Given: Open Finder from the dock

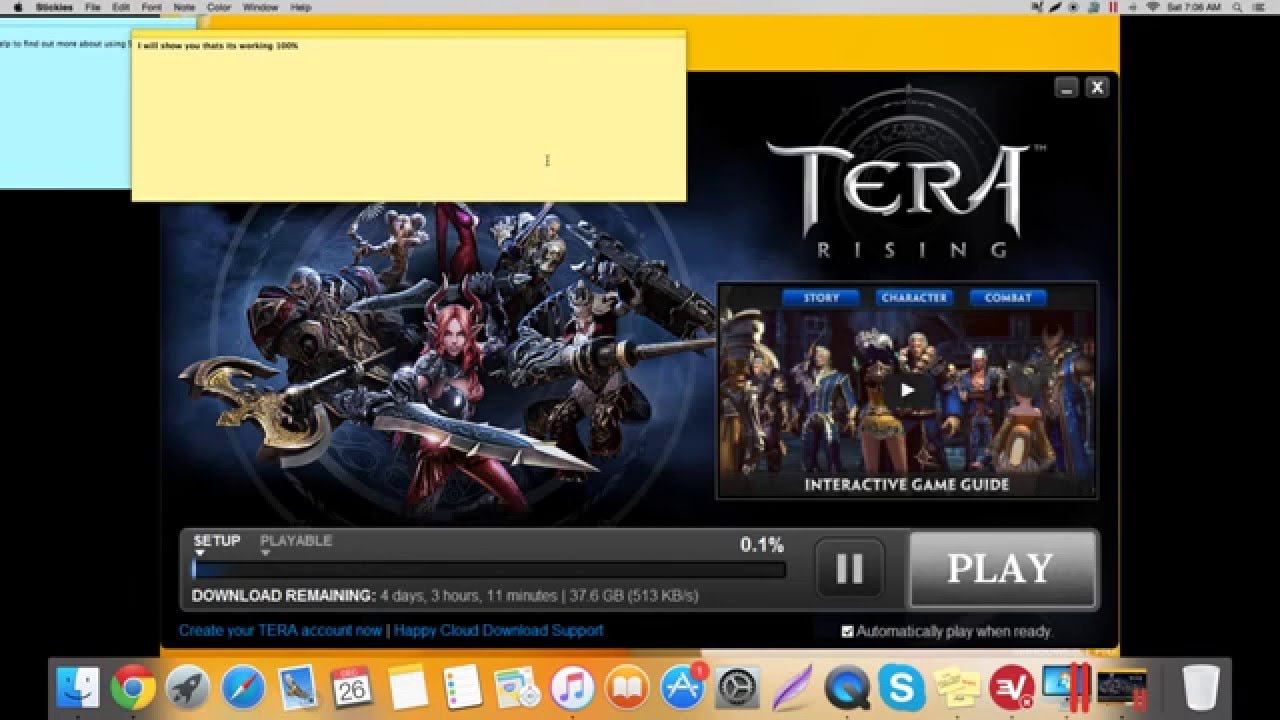Looking at the screenshot, I should 78,687.
